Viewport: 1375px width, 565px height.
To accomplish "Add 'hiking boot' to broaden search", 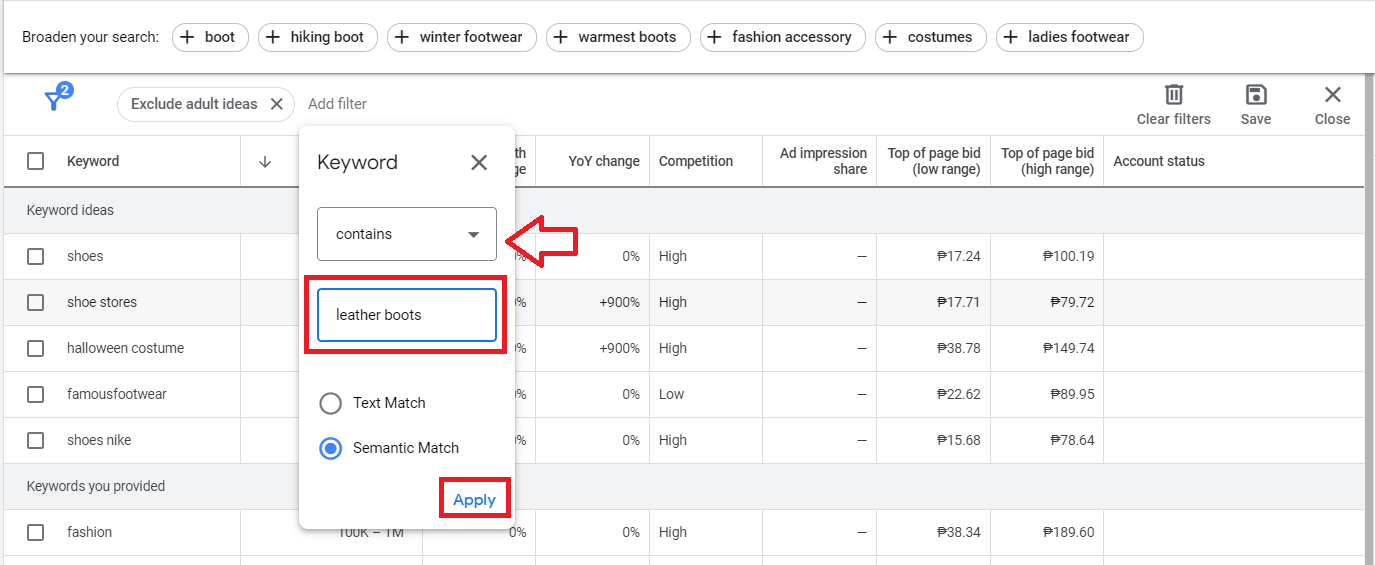I will click(x=318, y=37).
